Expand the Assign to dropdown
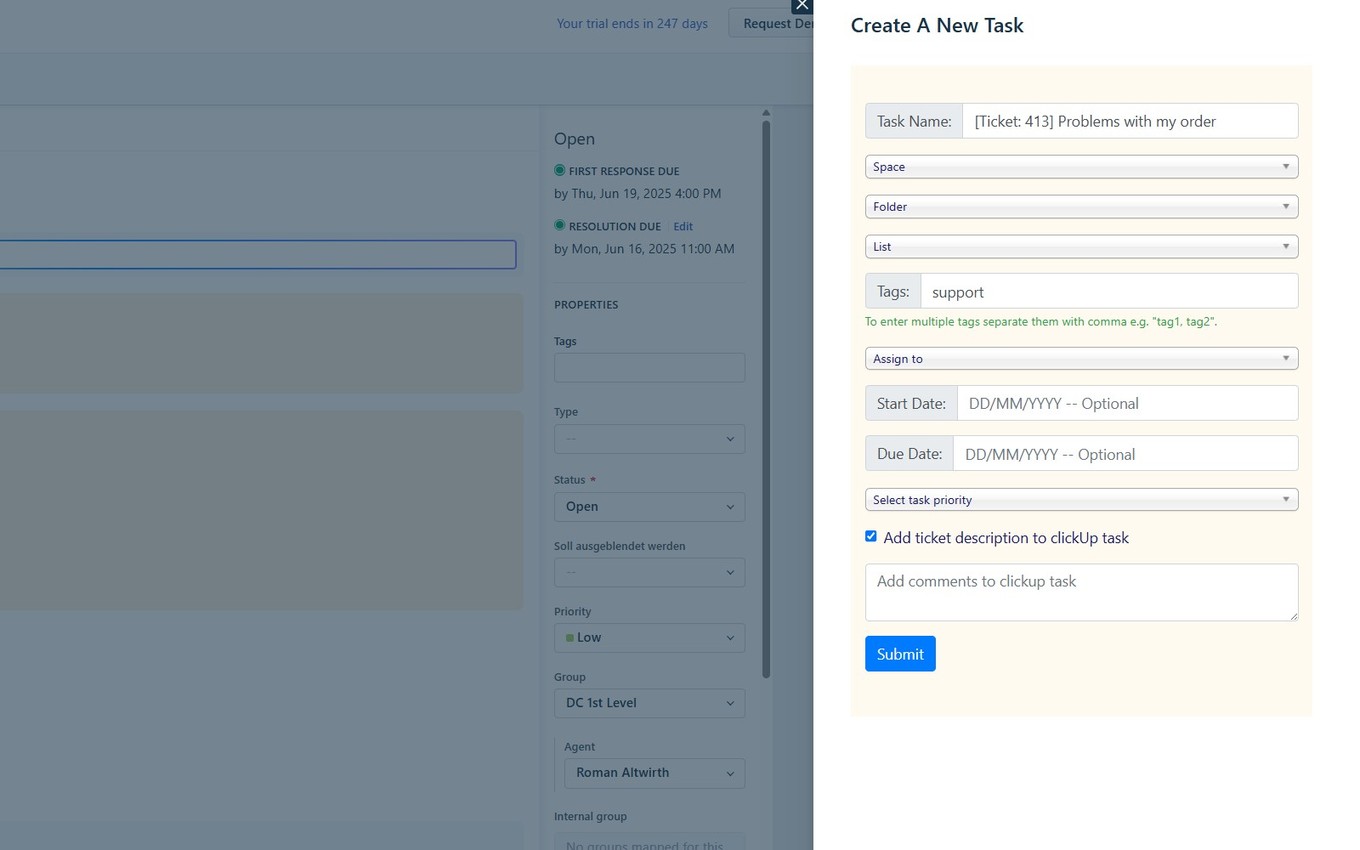 1081,358
